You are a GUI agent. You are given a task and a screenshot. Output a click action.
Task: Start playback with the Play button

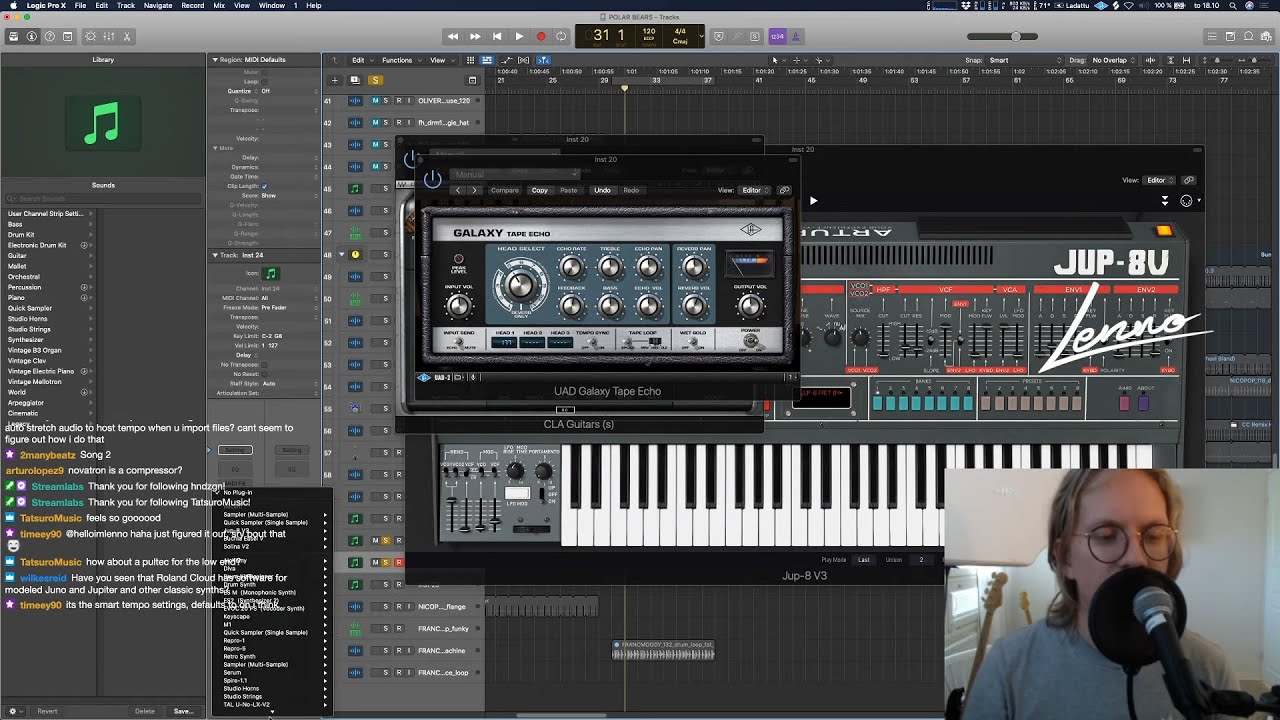click(x=519, y=36)
